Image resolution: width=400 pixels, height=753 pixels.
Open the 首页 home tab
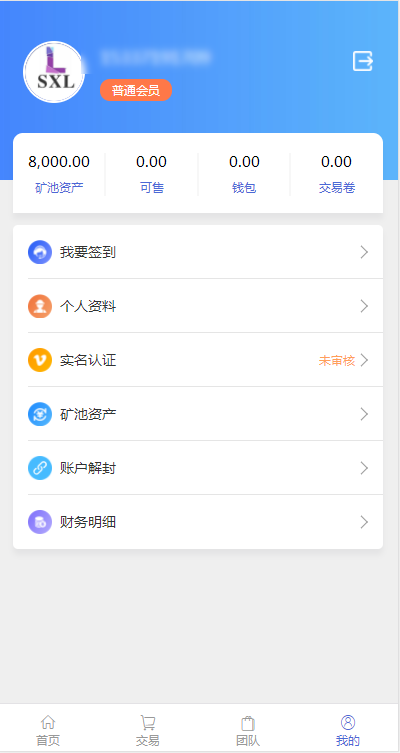[48, 730]
